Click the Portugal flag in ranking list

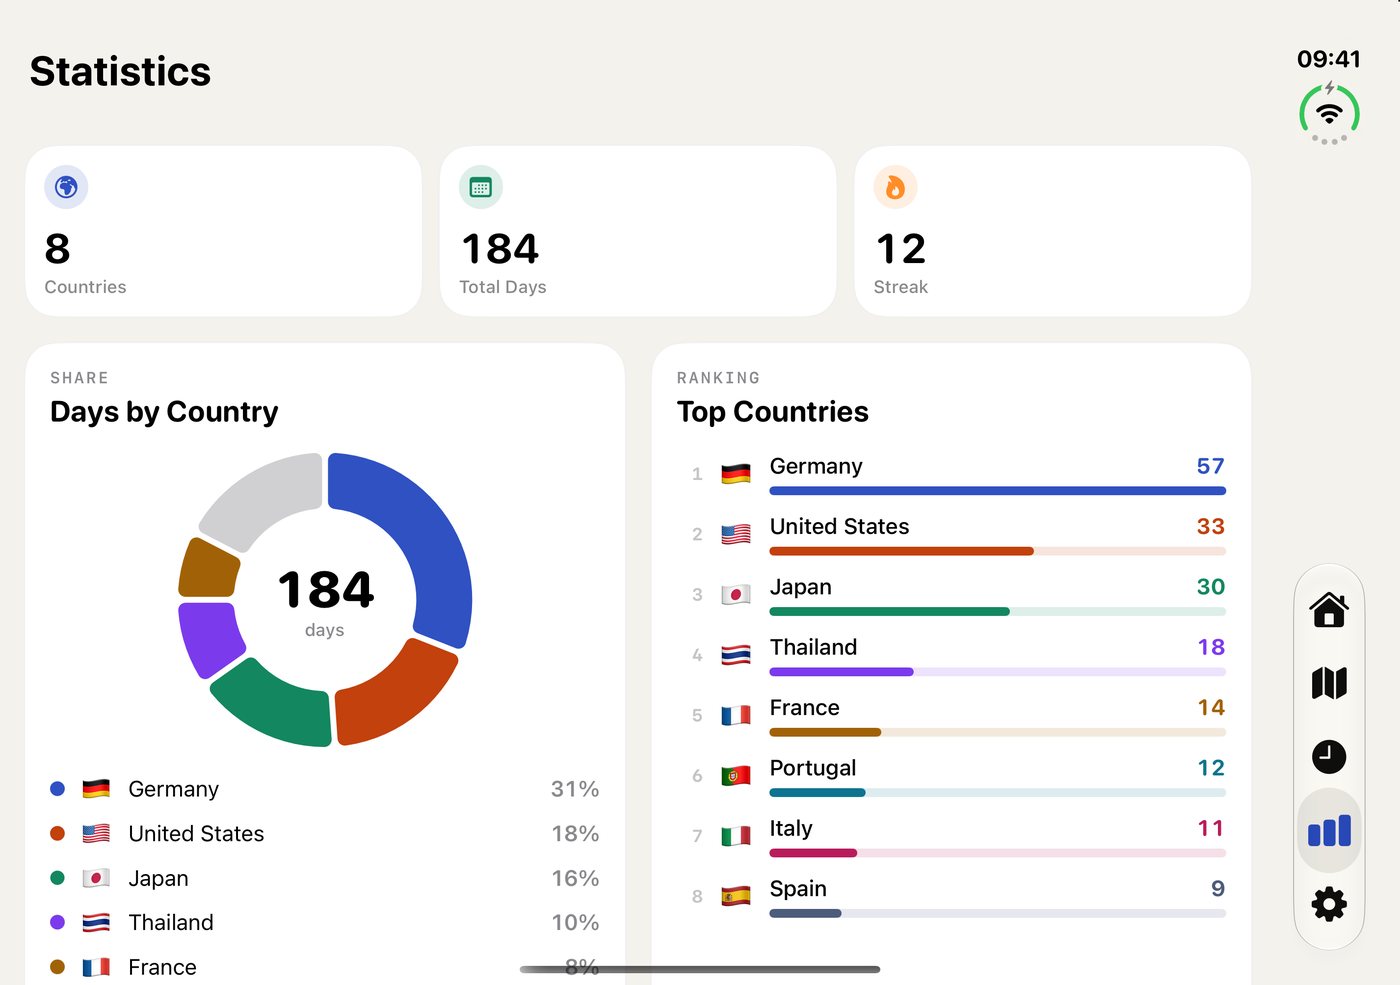(x=736, y=776)
